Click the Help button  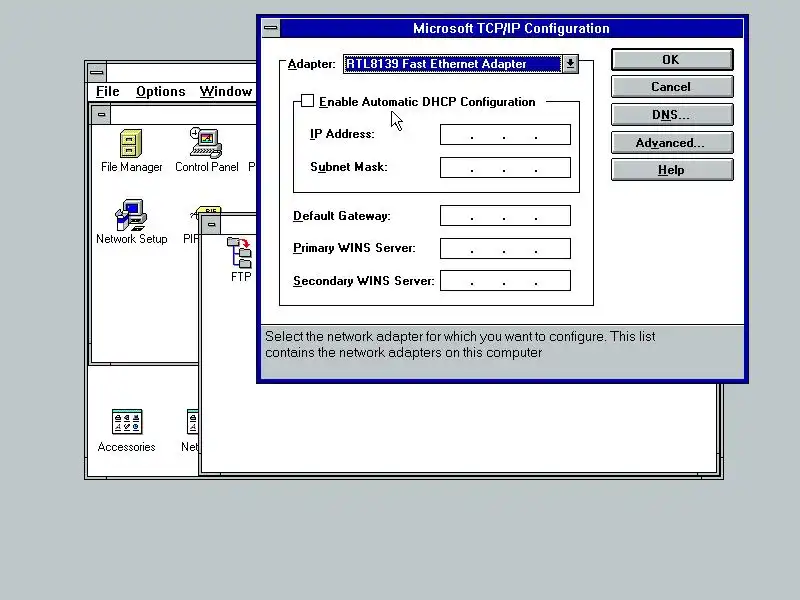pos(672,170)
